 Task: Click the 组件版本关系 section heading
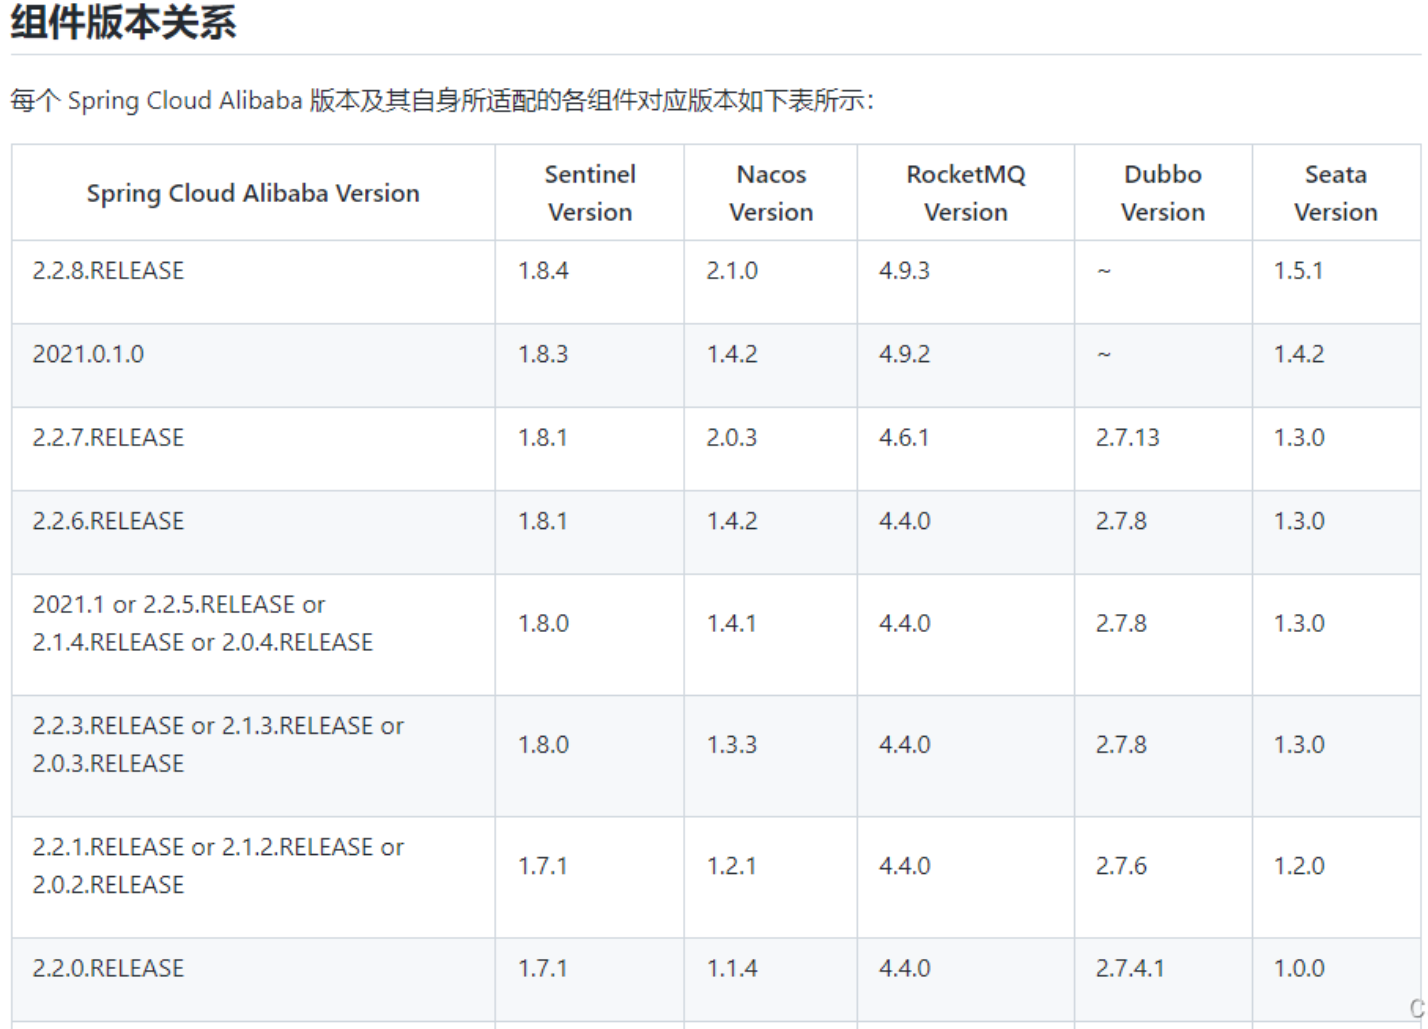(x=124, y=22)
